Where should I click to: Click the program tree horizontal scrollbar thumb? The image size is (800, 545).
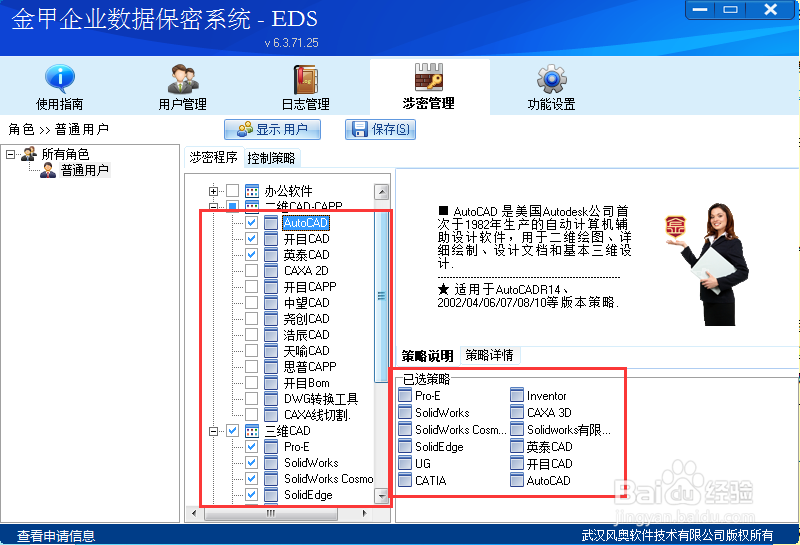coord(270,513)
